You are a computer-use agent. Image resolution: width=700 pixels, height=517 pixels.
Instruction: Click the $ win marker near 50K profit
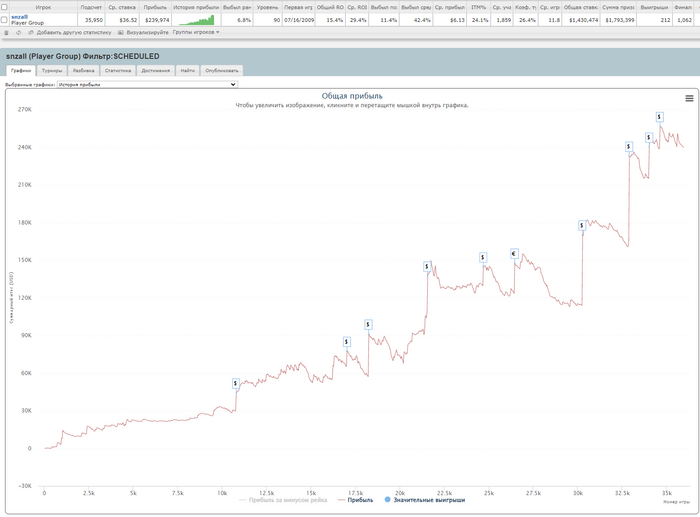(236, 383)
